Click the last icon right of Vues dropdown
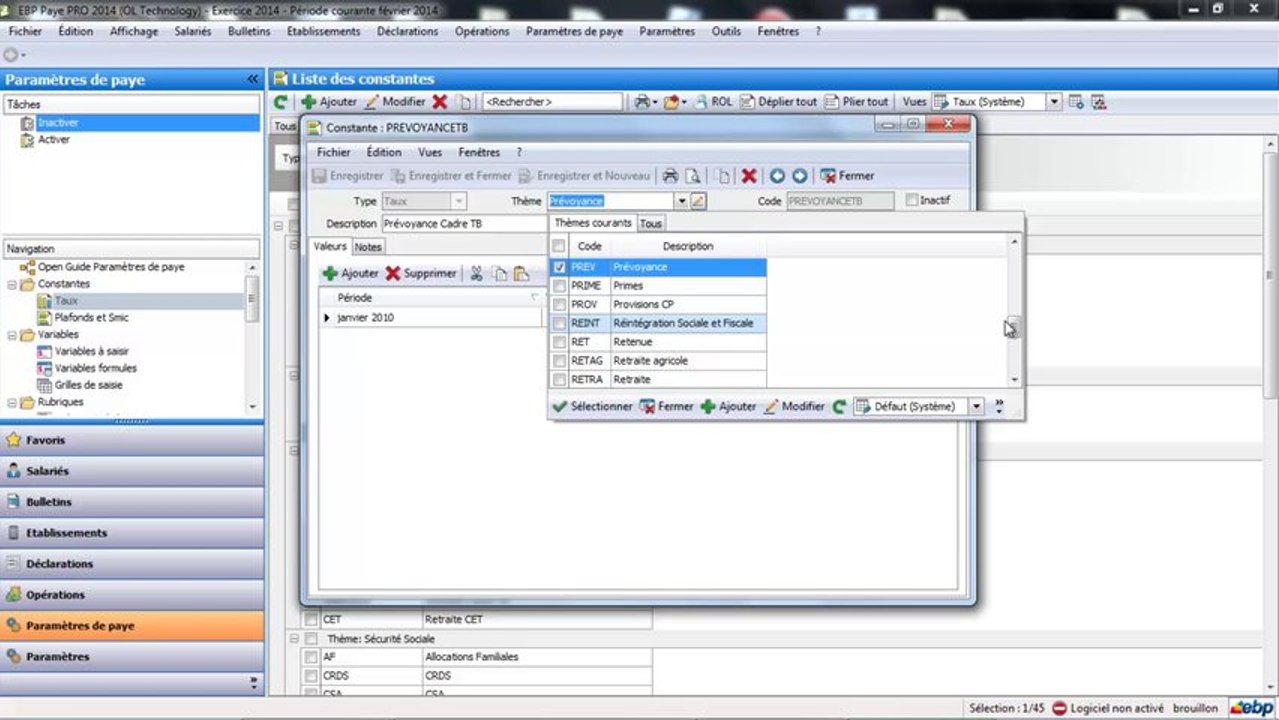 click(1098, 102)
